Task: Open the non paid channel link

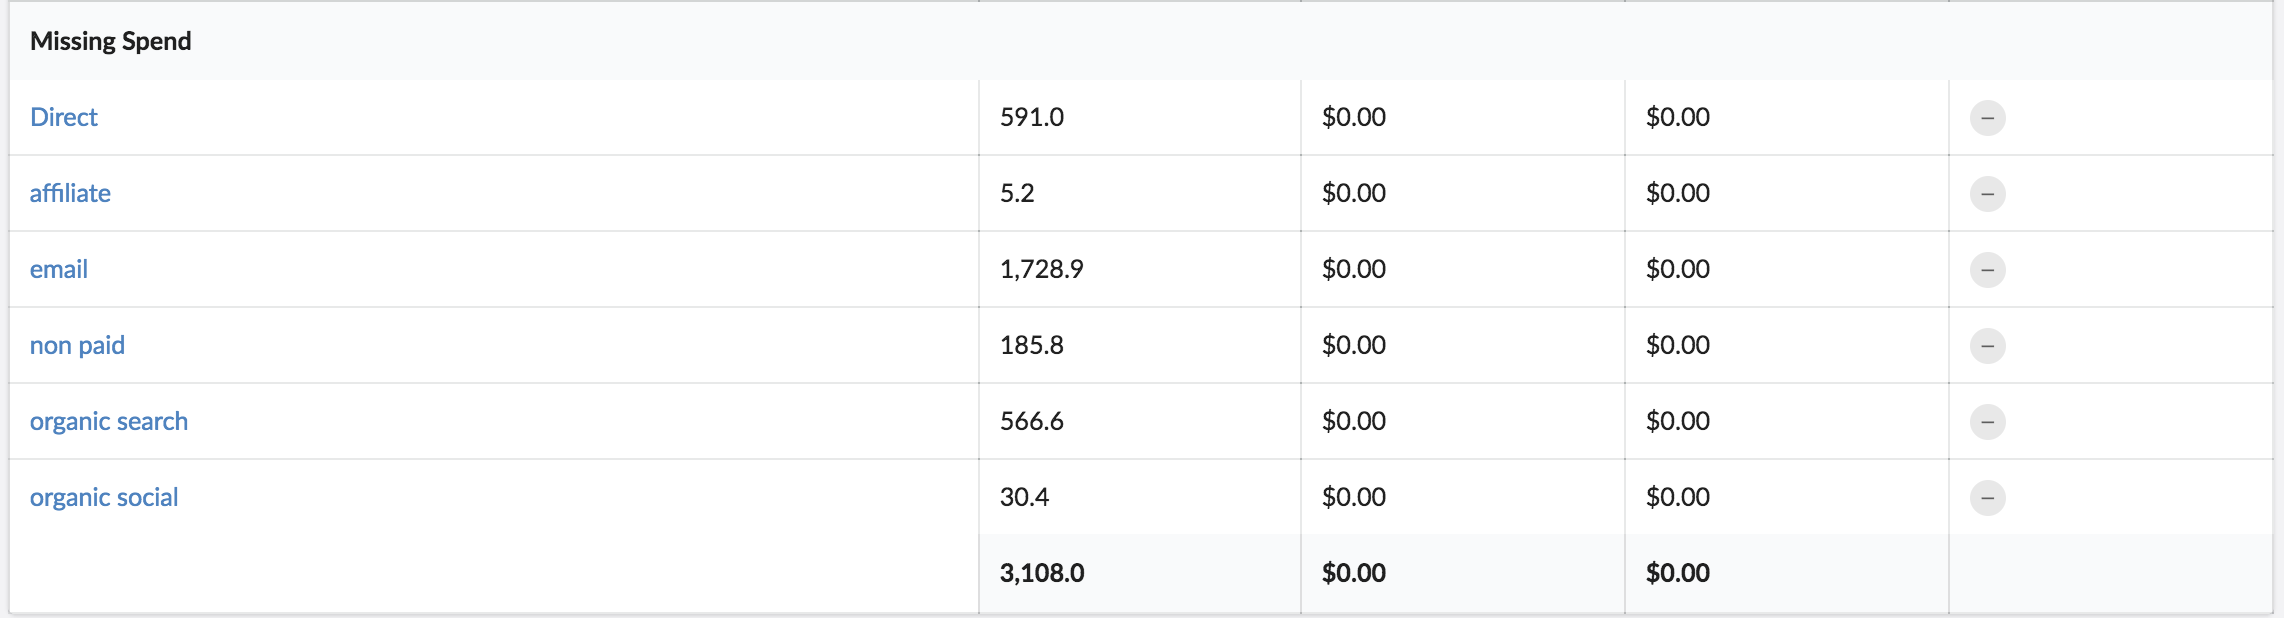Action: (77, 345)
